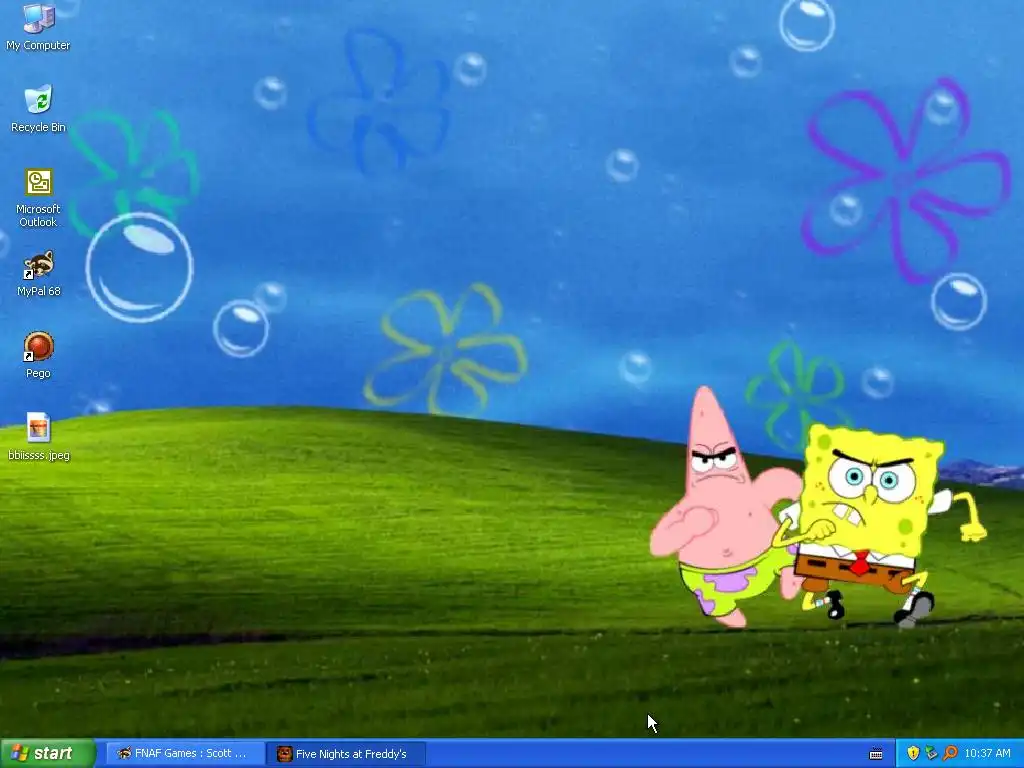Click the keyboard language bar icon

point(876,754)
